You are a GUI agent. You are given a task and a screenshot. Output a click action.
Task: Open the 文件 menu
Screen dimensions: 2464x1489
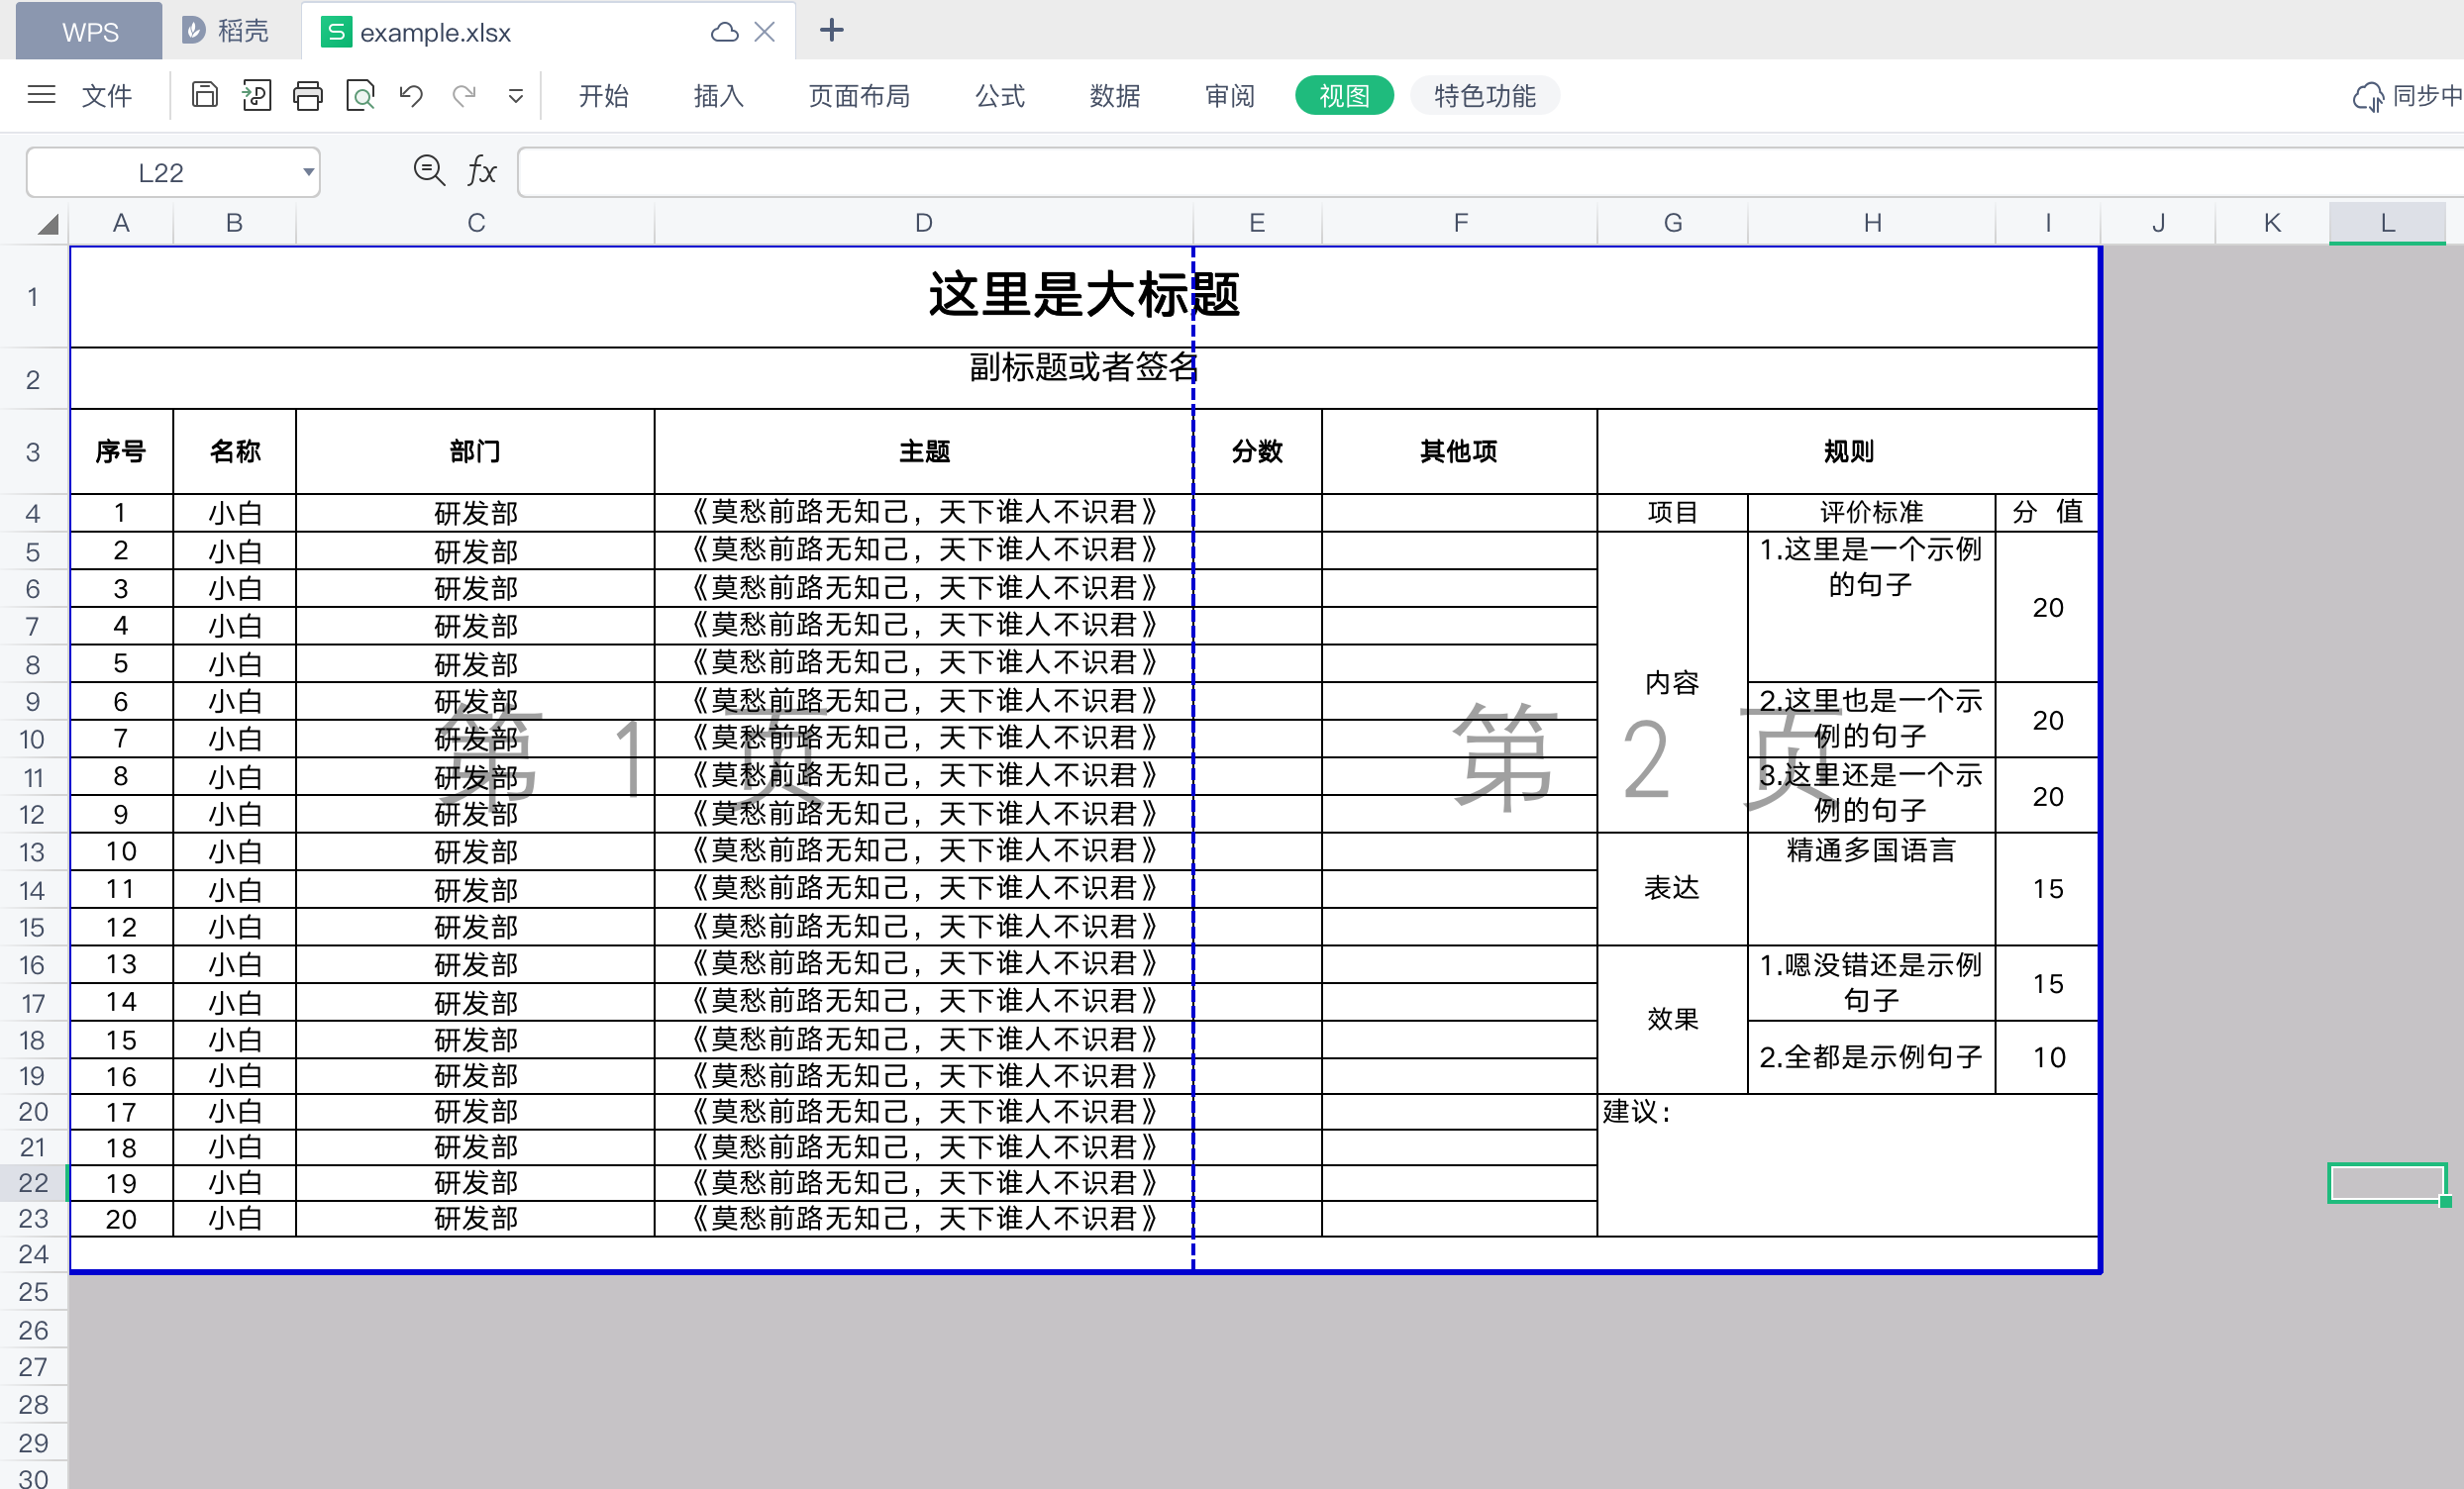[x=106, y=96]
